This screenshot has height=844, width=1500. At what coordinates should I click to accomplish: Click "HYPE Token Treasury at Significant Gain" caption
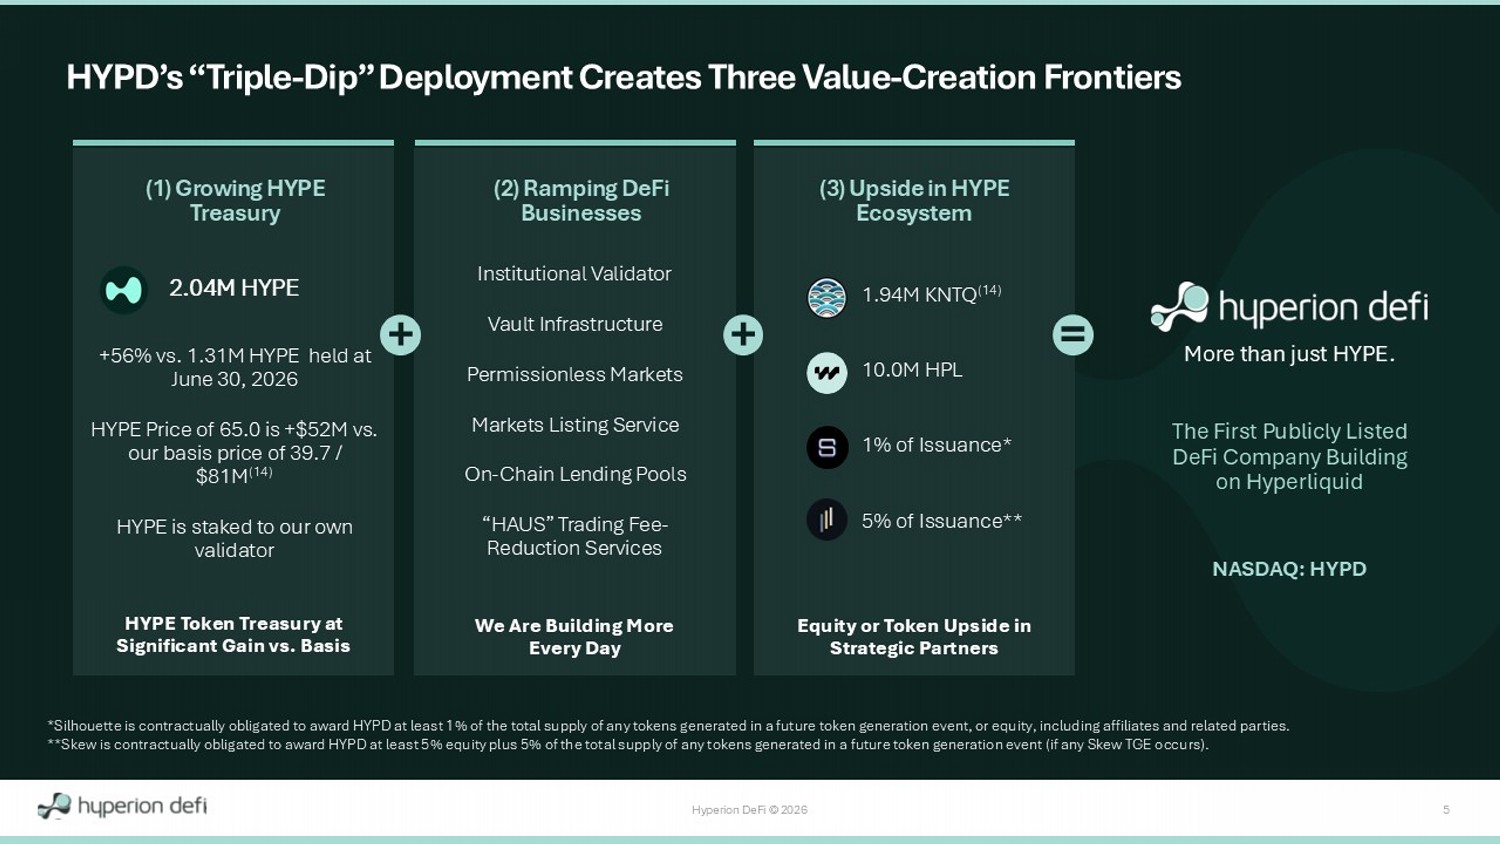233,635
